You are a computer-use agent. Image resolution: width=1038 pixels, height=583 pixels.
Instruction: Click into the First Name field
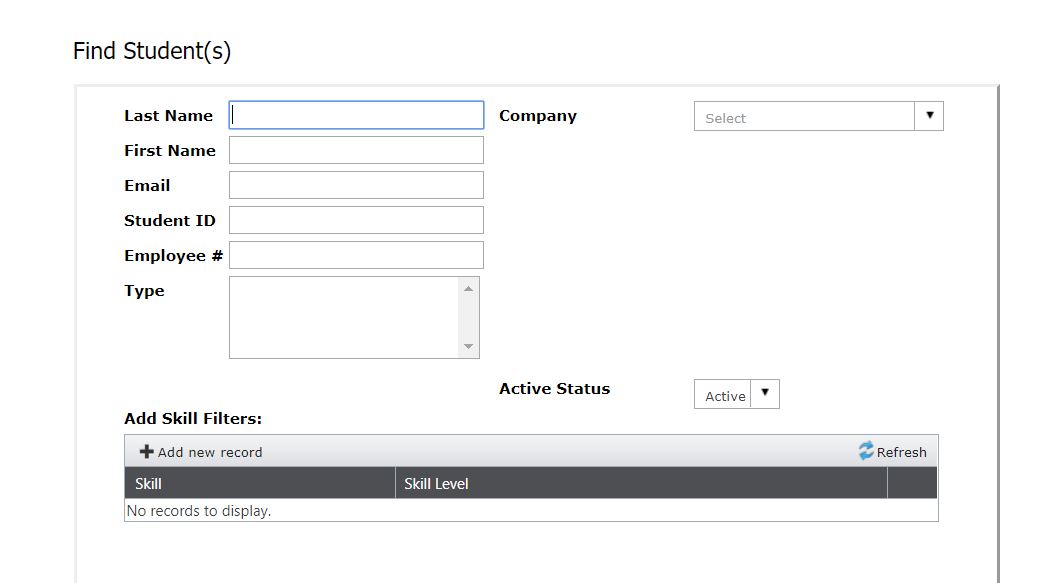[x=356, y=150]
